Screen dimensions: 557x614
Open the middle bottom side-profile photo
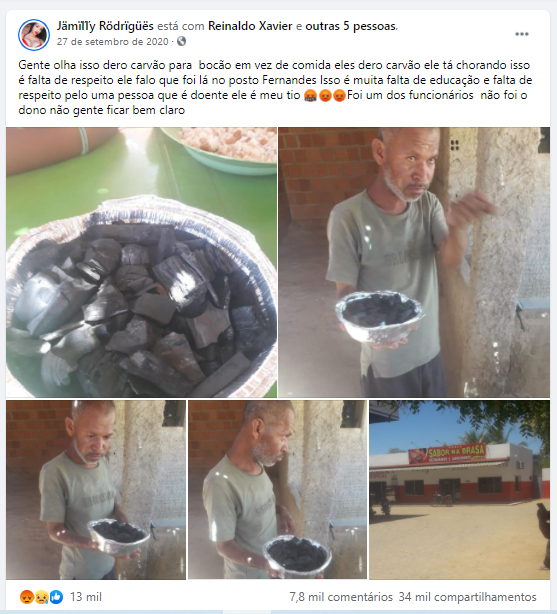[277, 489]
